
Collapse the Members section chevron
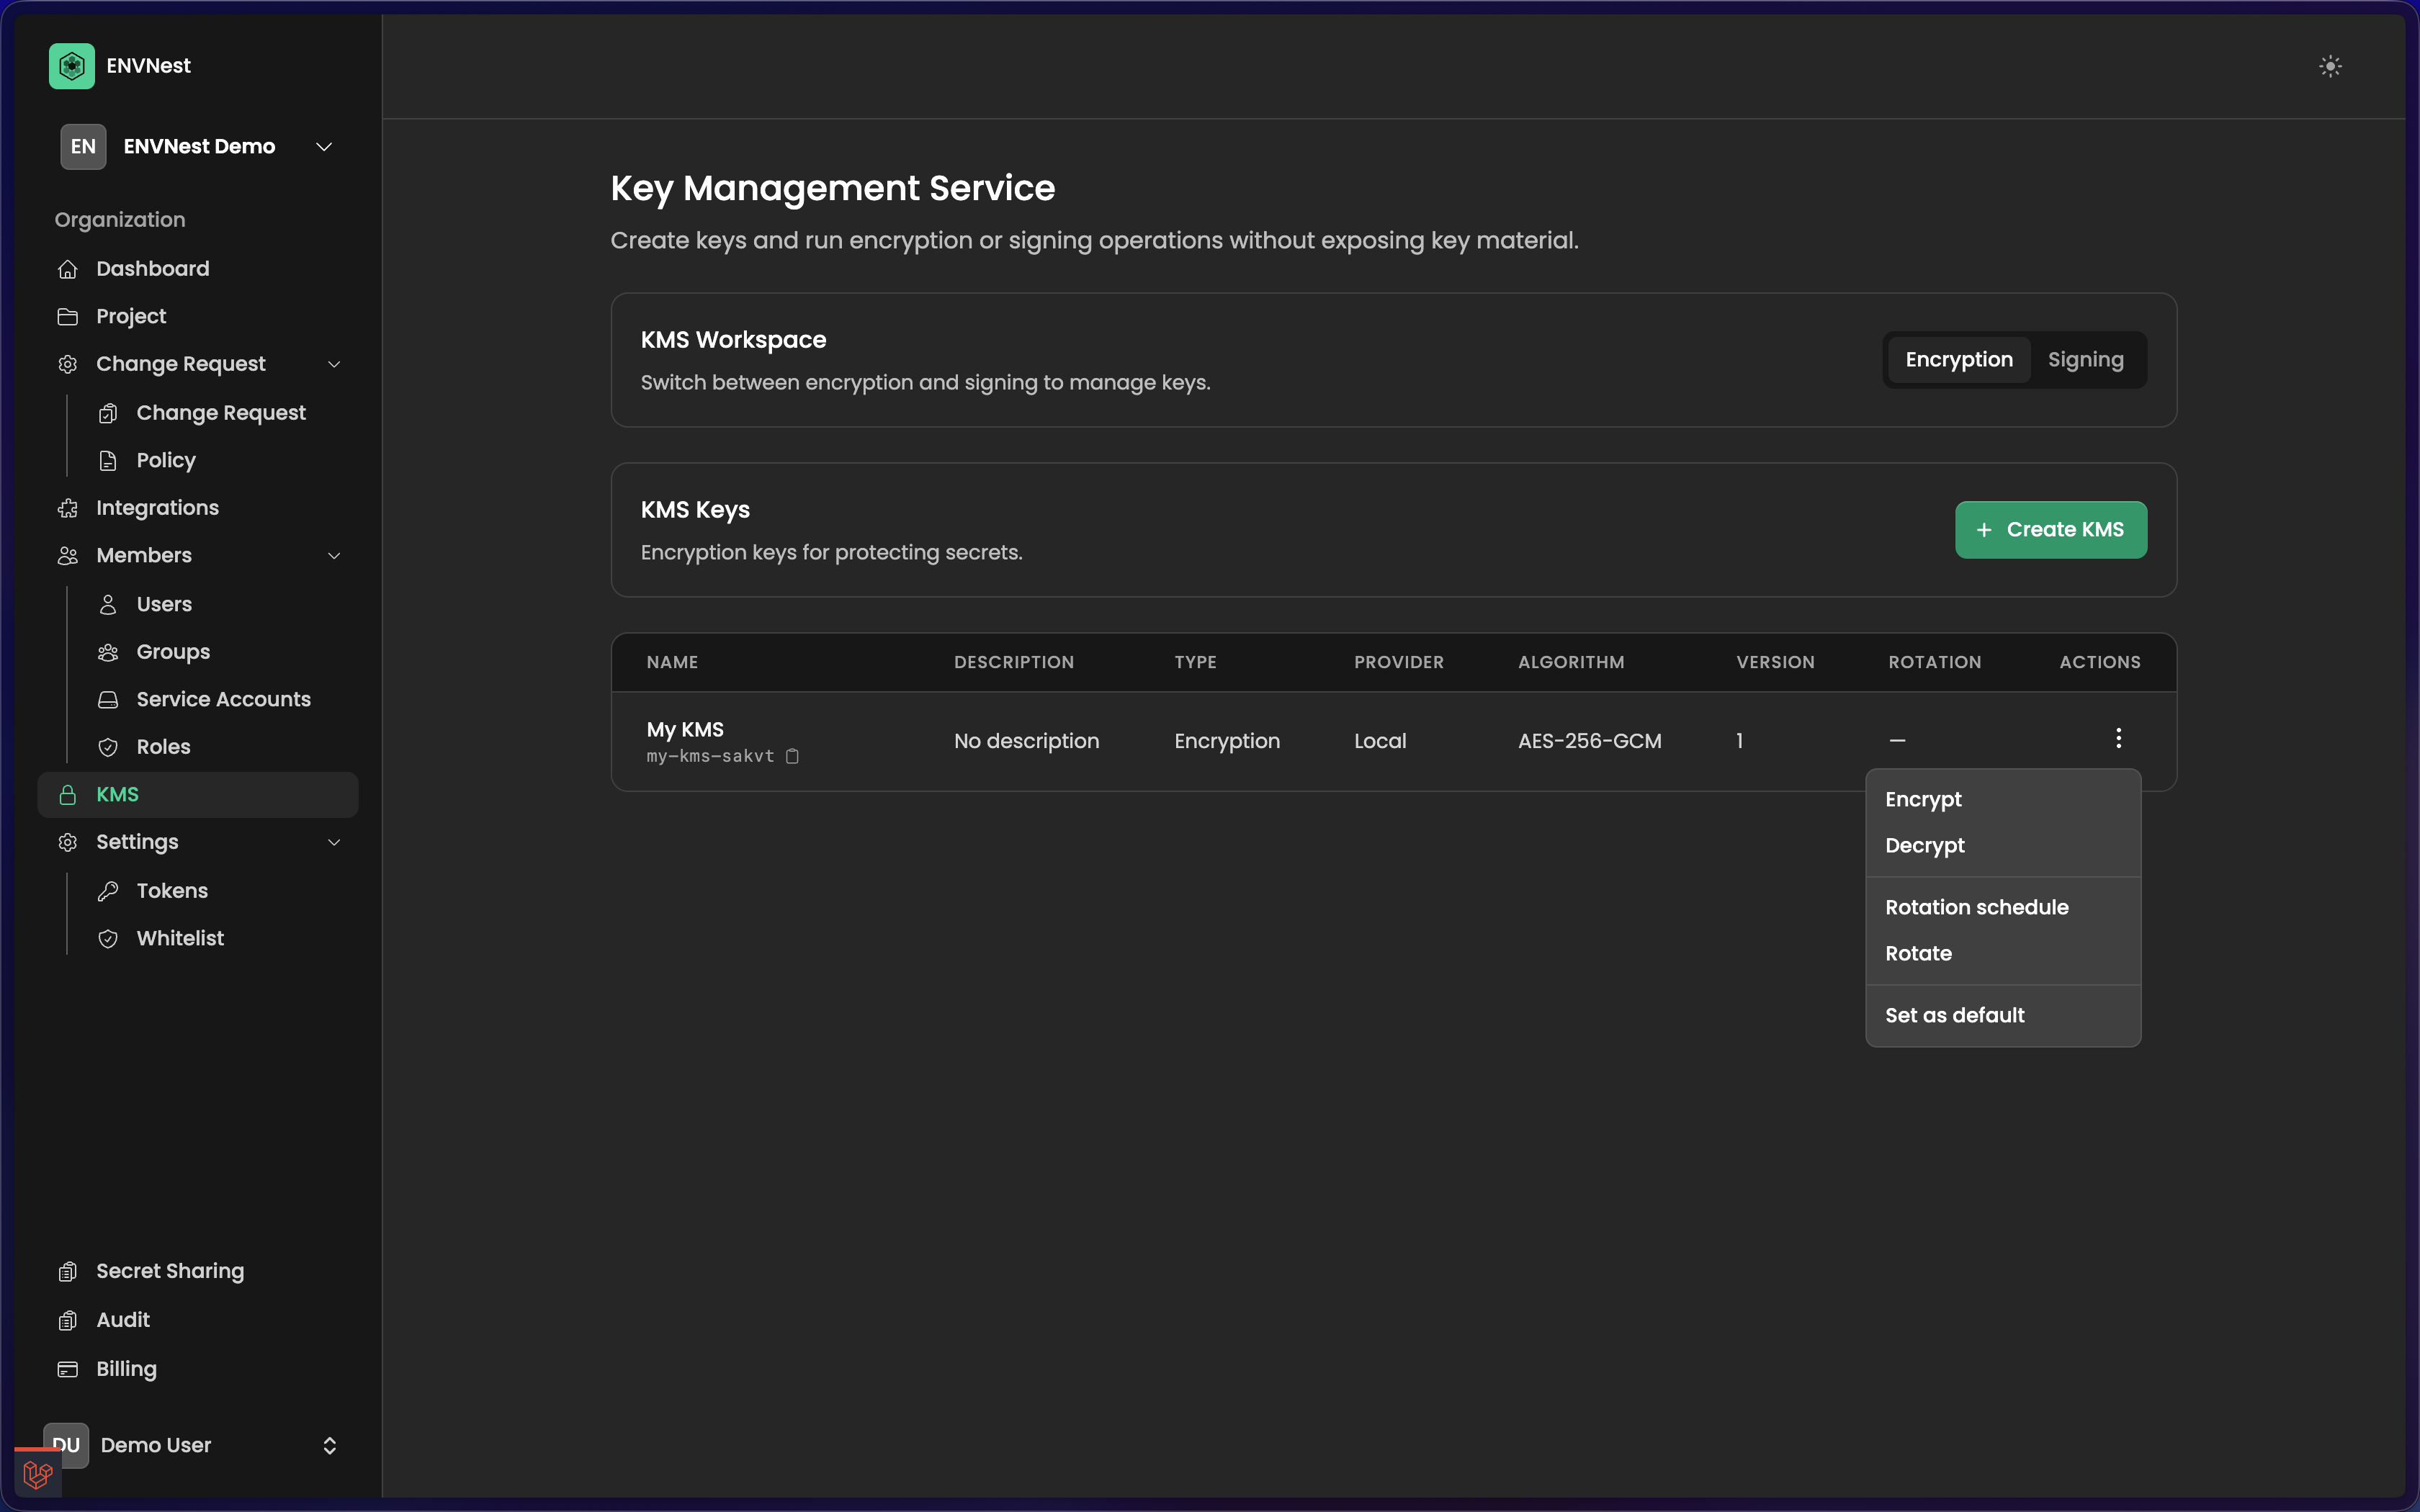tap(334, 556)
